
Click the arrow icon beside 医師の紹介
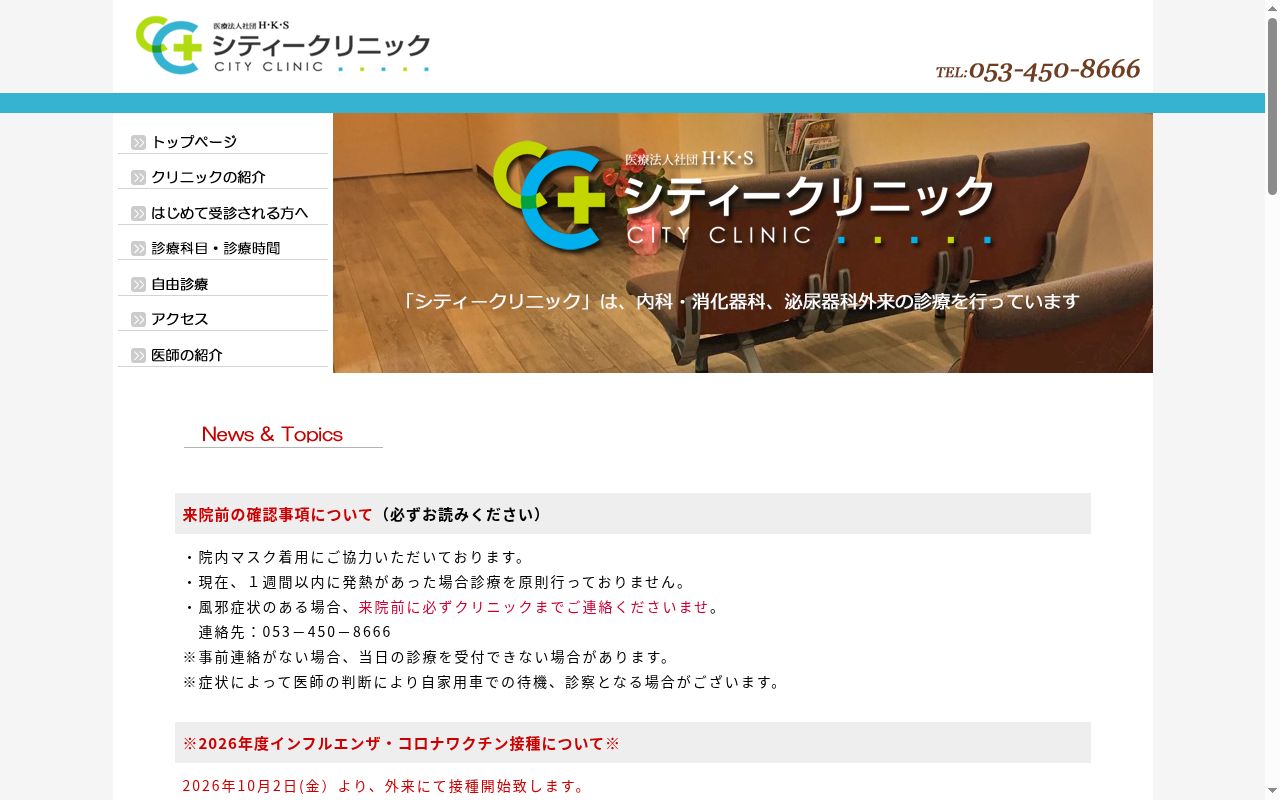139,355
